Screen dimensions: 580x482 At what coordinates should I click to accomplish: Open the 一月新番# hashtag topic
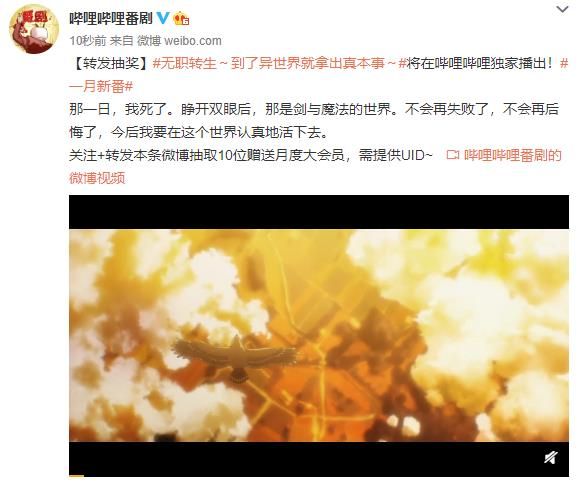[x=101, y=87]
